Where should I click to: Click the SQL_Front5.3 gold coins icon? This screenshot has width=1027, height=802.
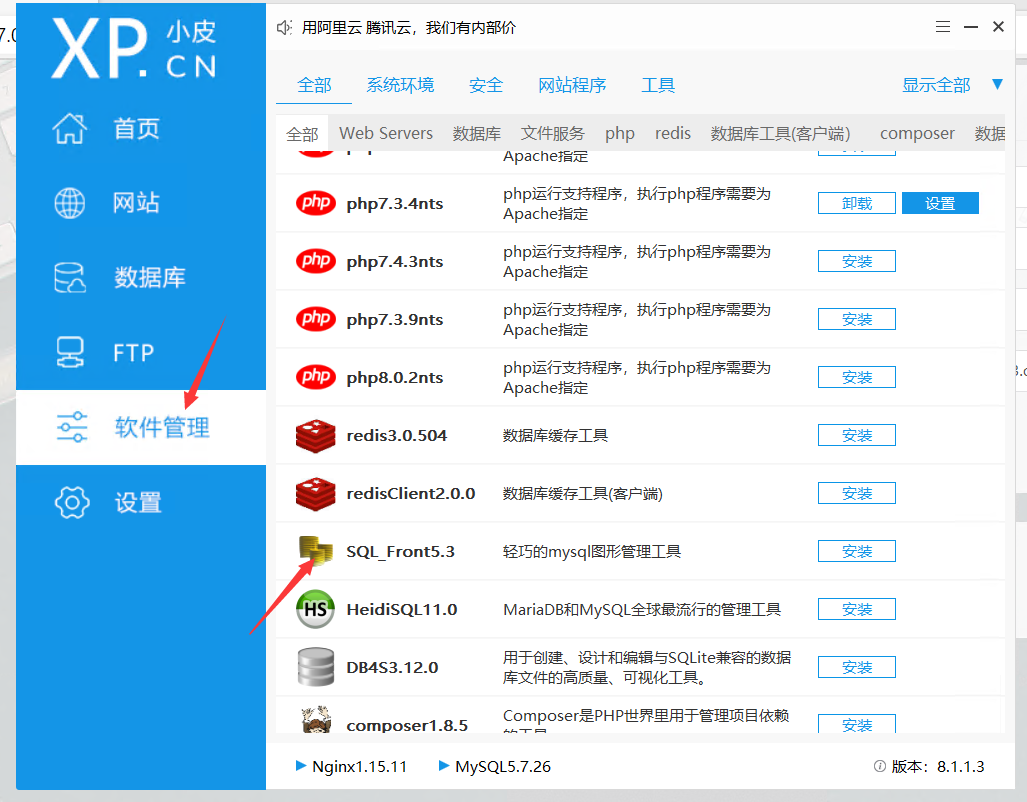coord(316,550)
